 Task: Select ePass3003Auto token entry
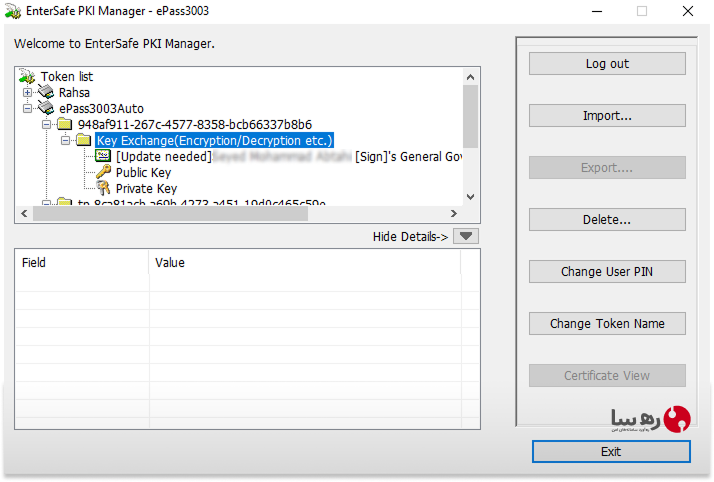click(102, 109)
